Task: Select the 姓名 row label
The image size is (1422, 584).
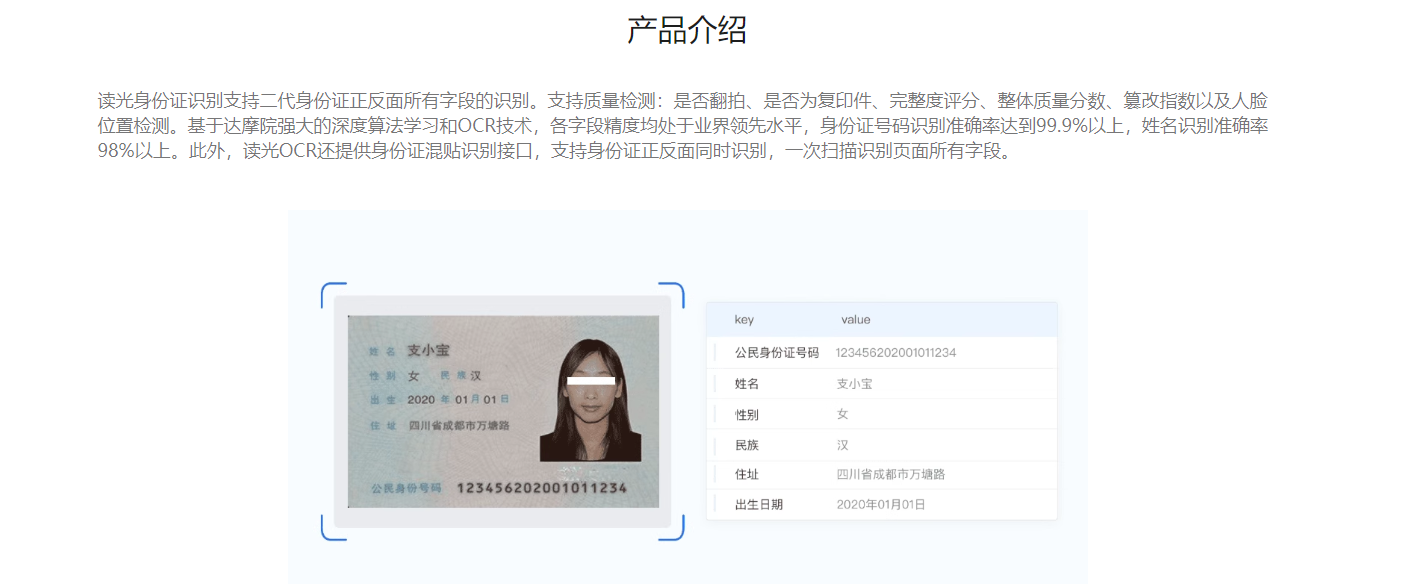Action: click(x=747, y=384)
